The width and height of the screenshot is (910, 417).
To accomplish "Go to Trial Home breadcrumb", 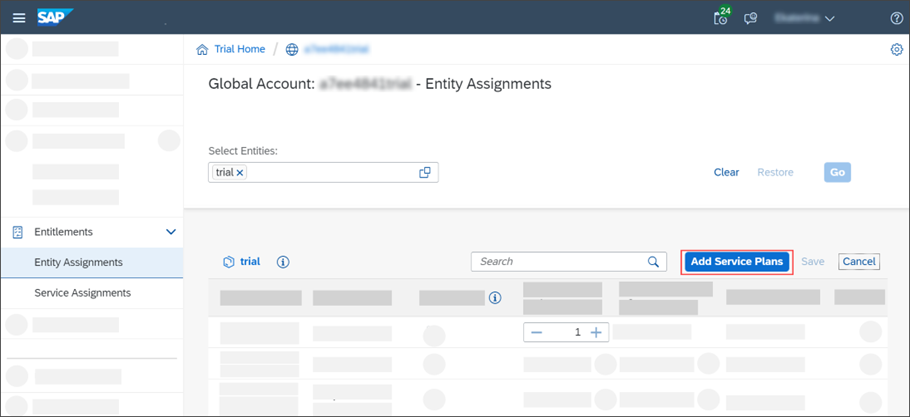I will click(240, 49).
